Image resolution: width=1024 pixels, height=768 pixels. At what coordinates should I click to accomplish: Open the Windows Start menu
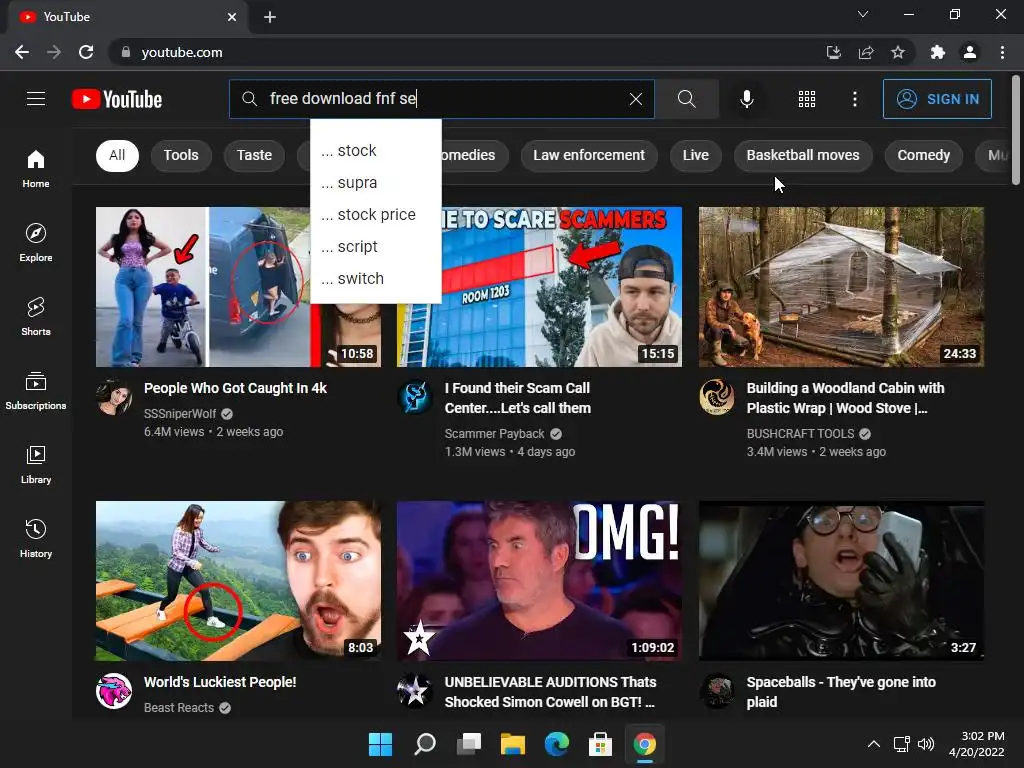380,744
